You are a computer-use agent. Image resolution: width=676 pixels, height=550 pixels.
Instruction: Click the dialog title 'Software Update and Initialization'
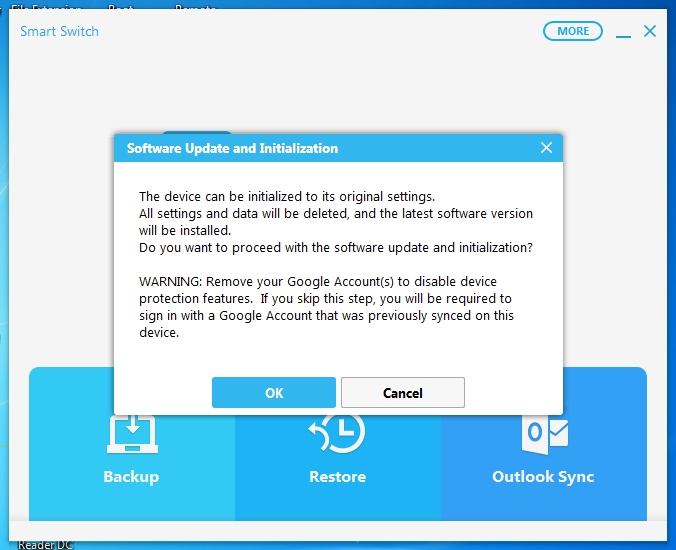(x=232, y=148)
